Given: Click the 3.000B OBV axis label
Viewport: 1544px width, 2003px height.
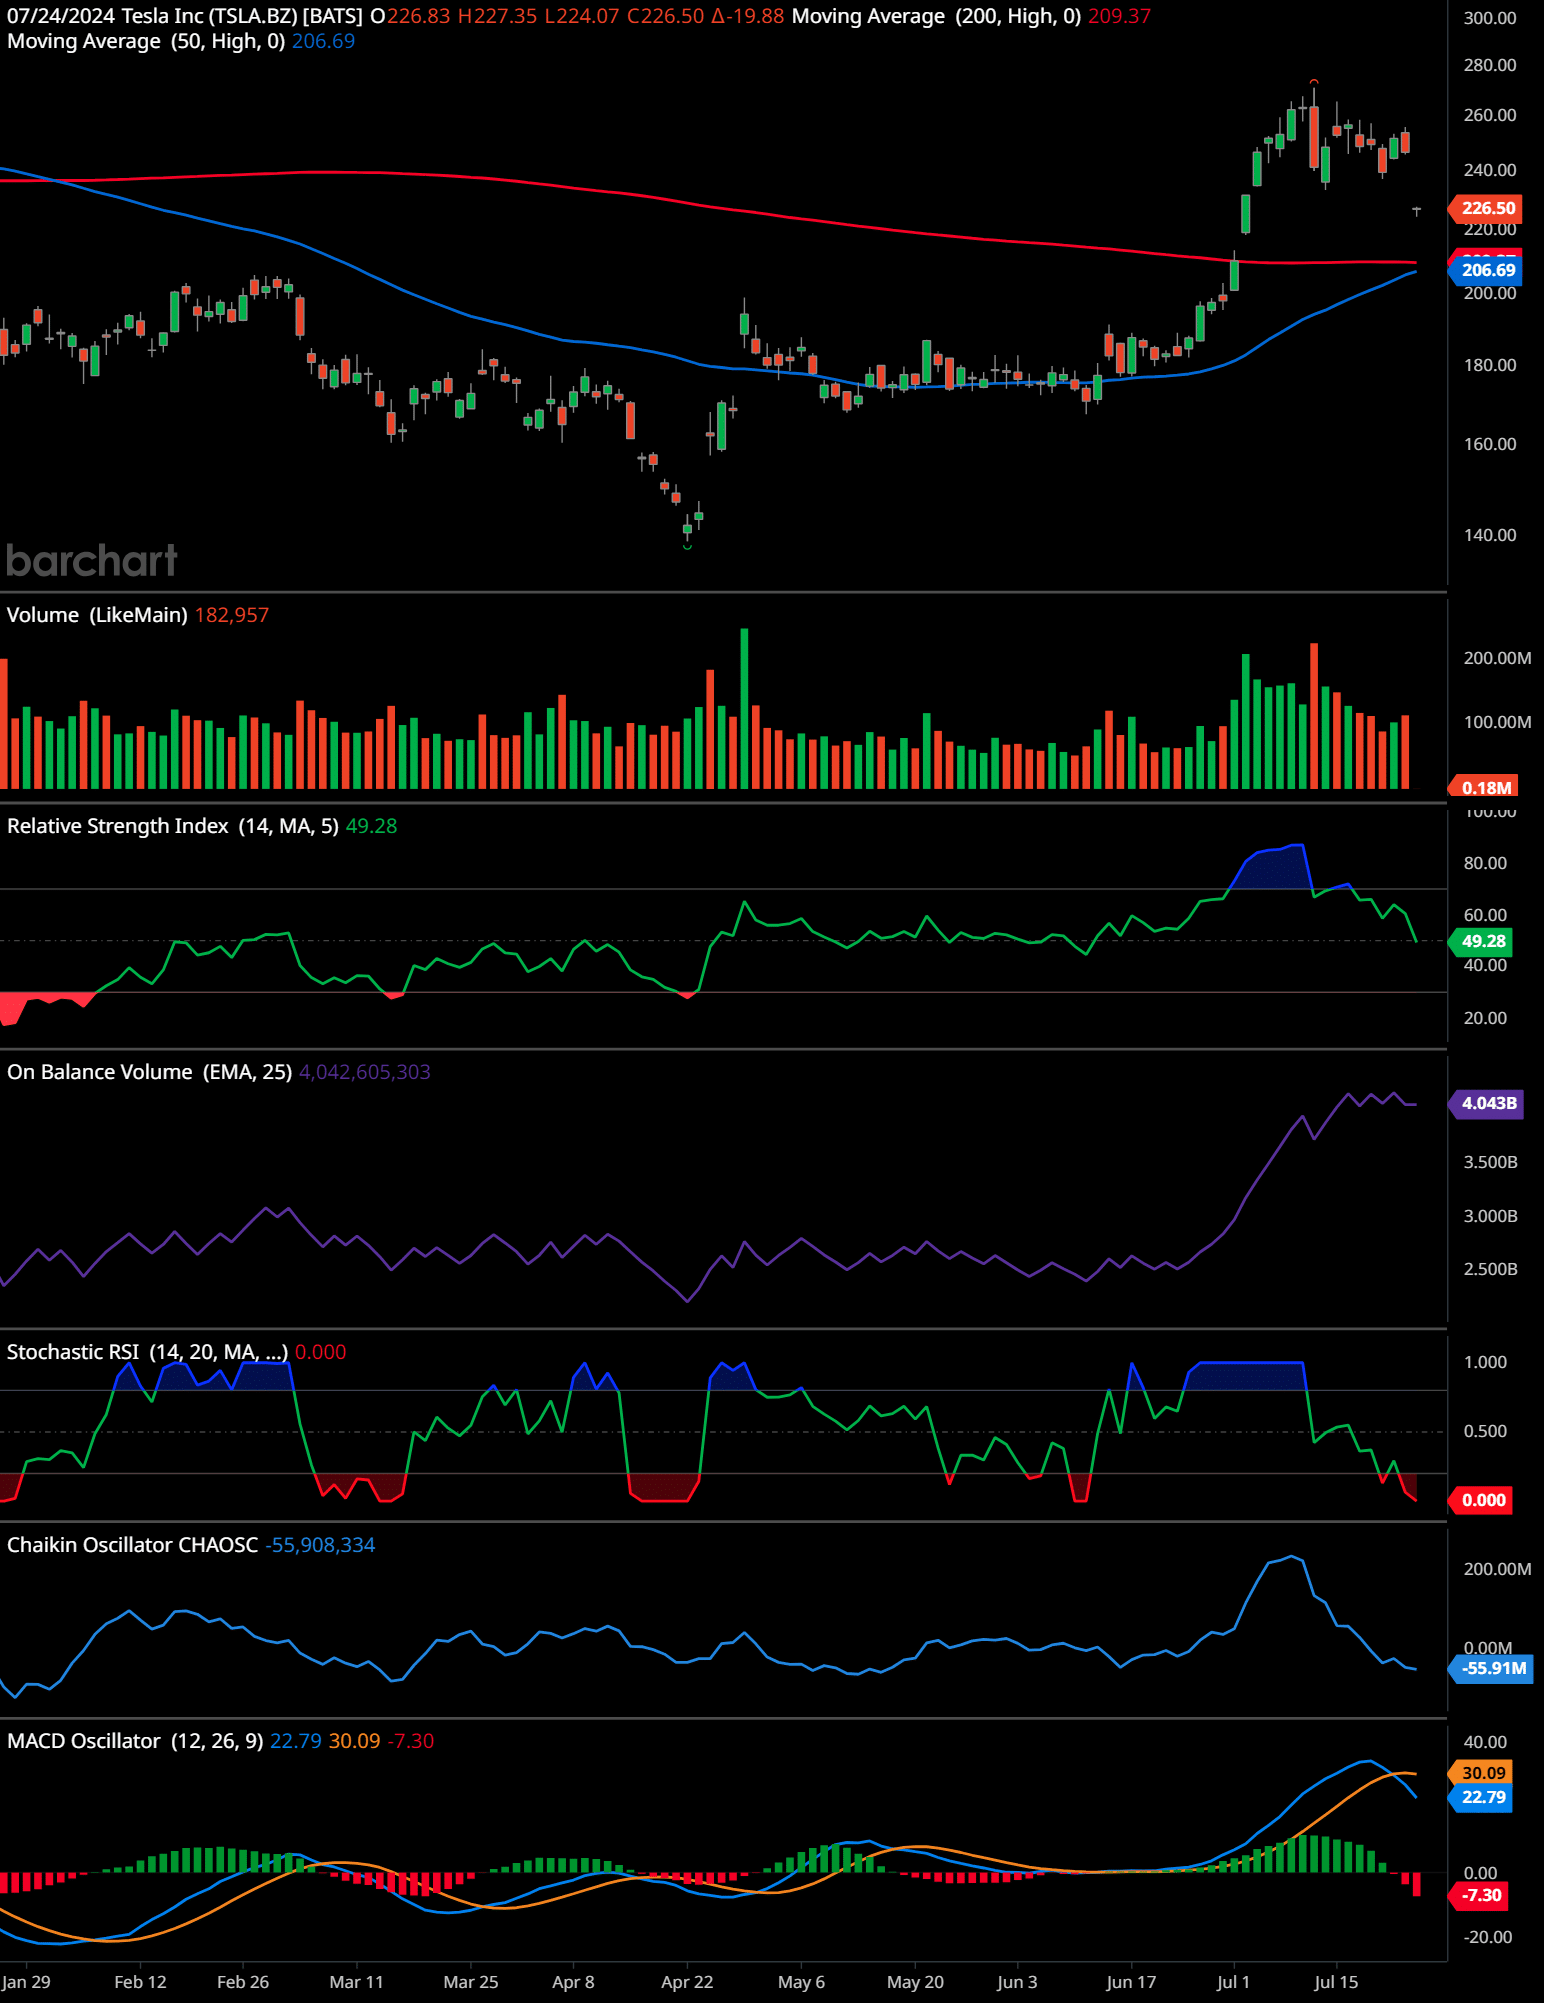Looking at the screenshot, I should coord(1490,1216).
